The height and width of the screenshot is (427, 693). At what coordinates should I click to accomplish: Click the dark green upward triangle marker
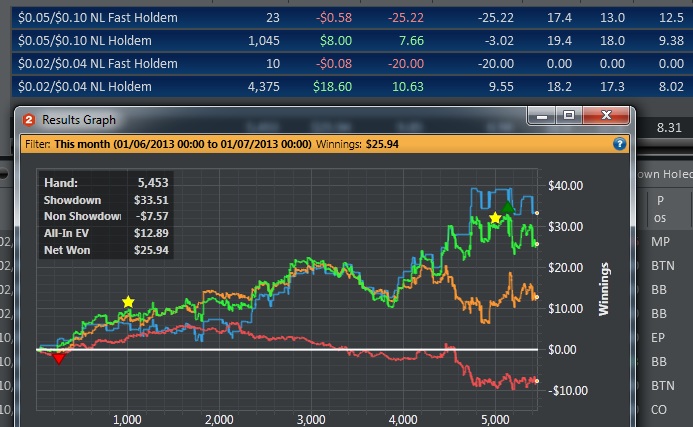tap(508, 207)
